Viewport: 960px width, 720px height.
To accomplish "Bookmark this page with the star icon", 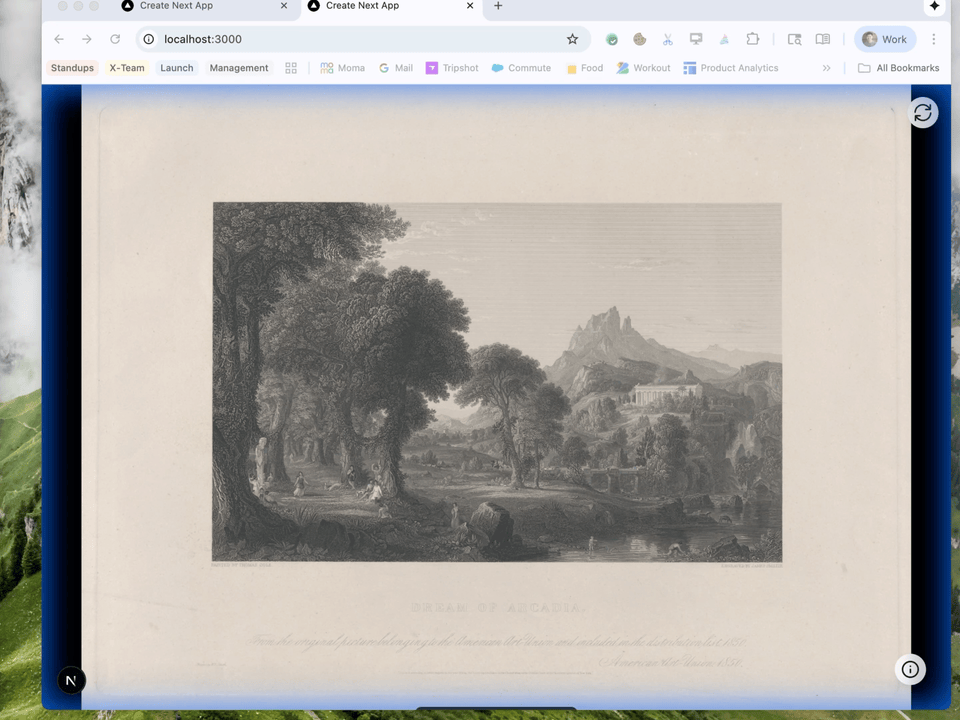I will click(x=572, y=39).
